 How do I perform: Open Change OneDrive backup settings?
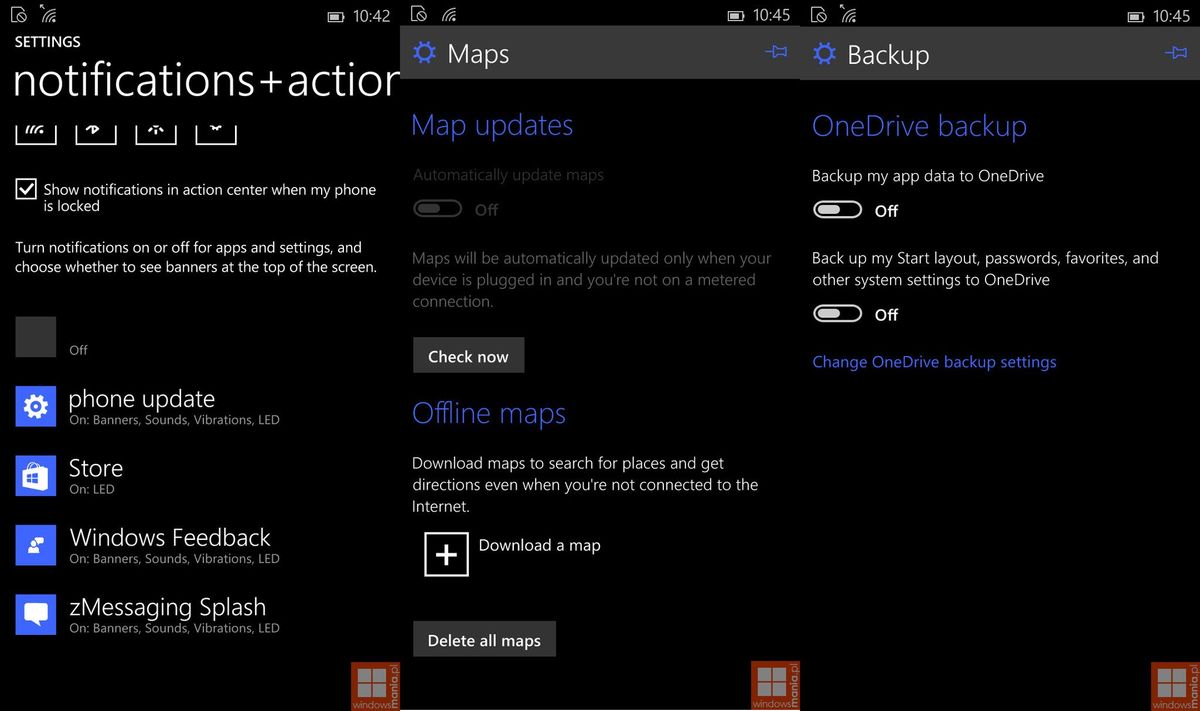pos(934,361)
